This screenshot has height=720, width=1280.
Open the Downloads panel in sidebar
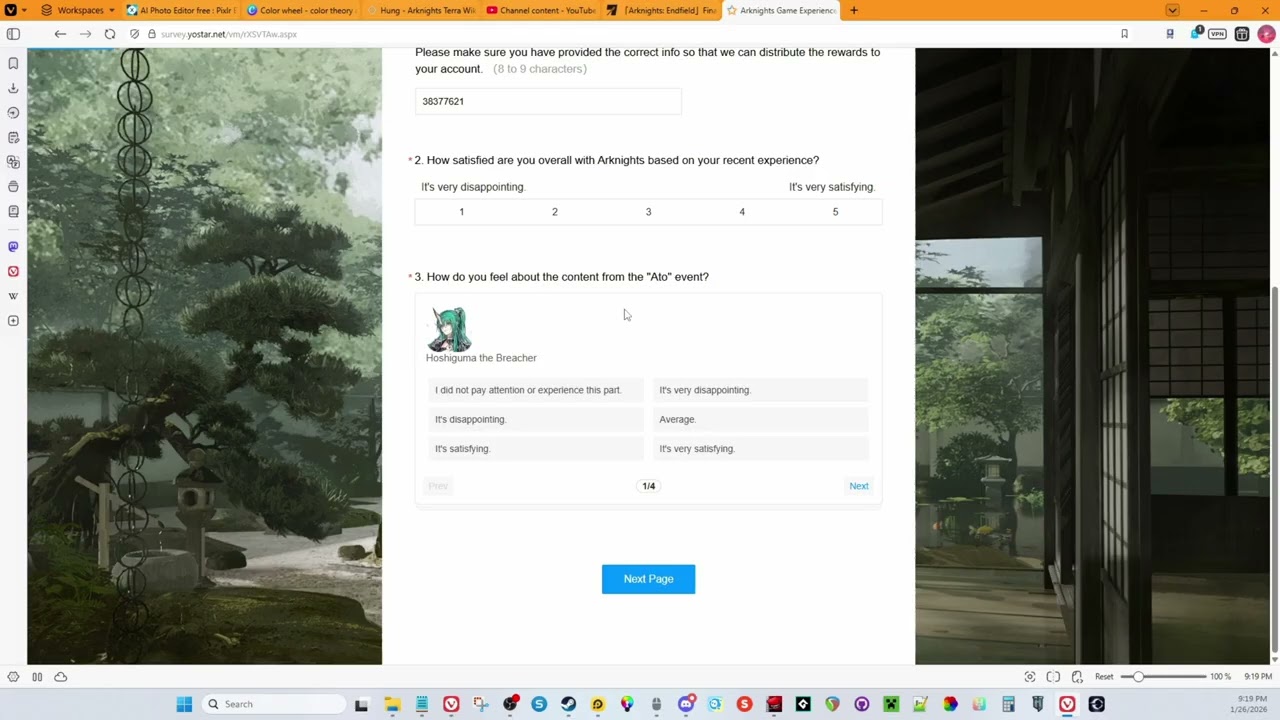pos(13,88)
